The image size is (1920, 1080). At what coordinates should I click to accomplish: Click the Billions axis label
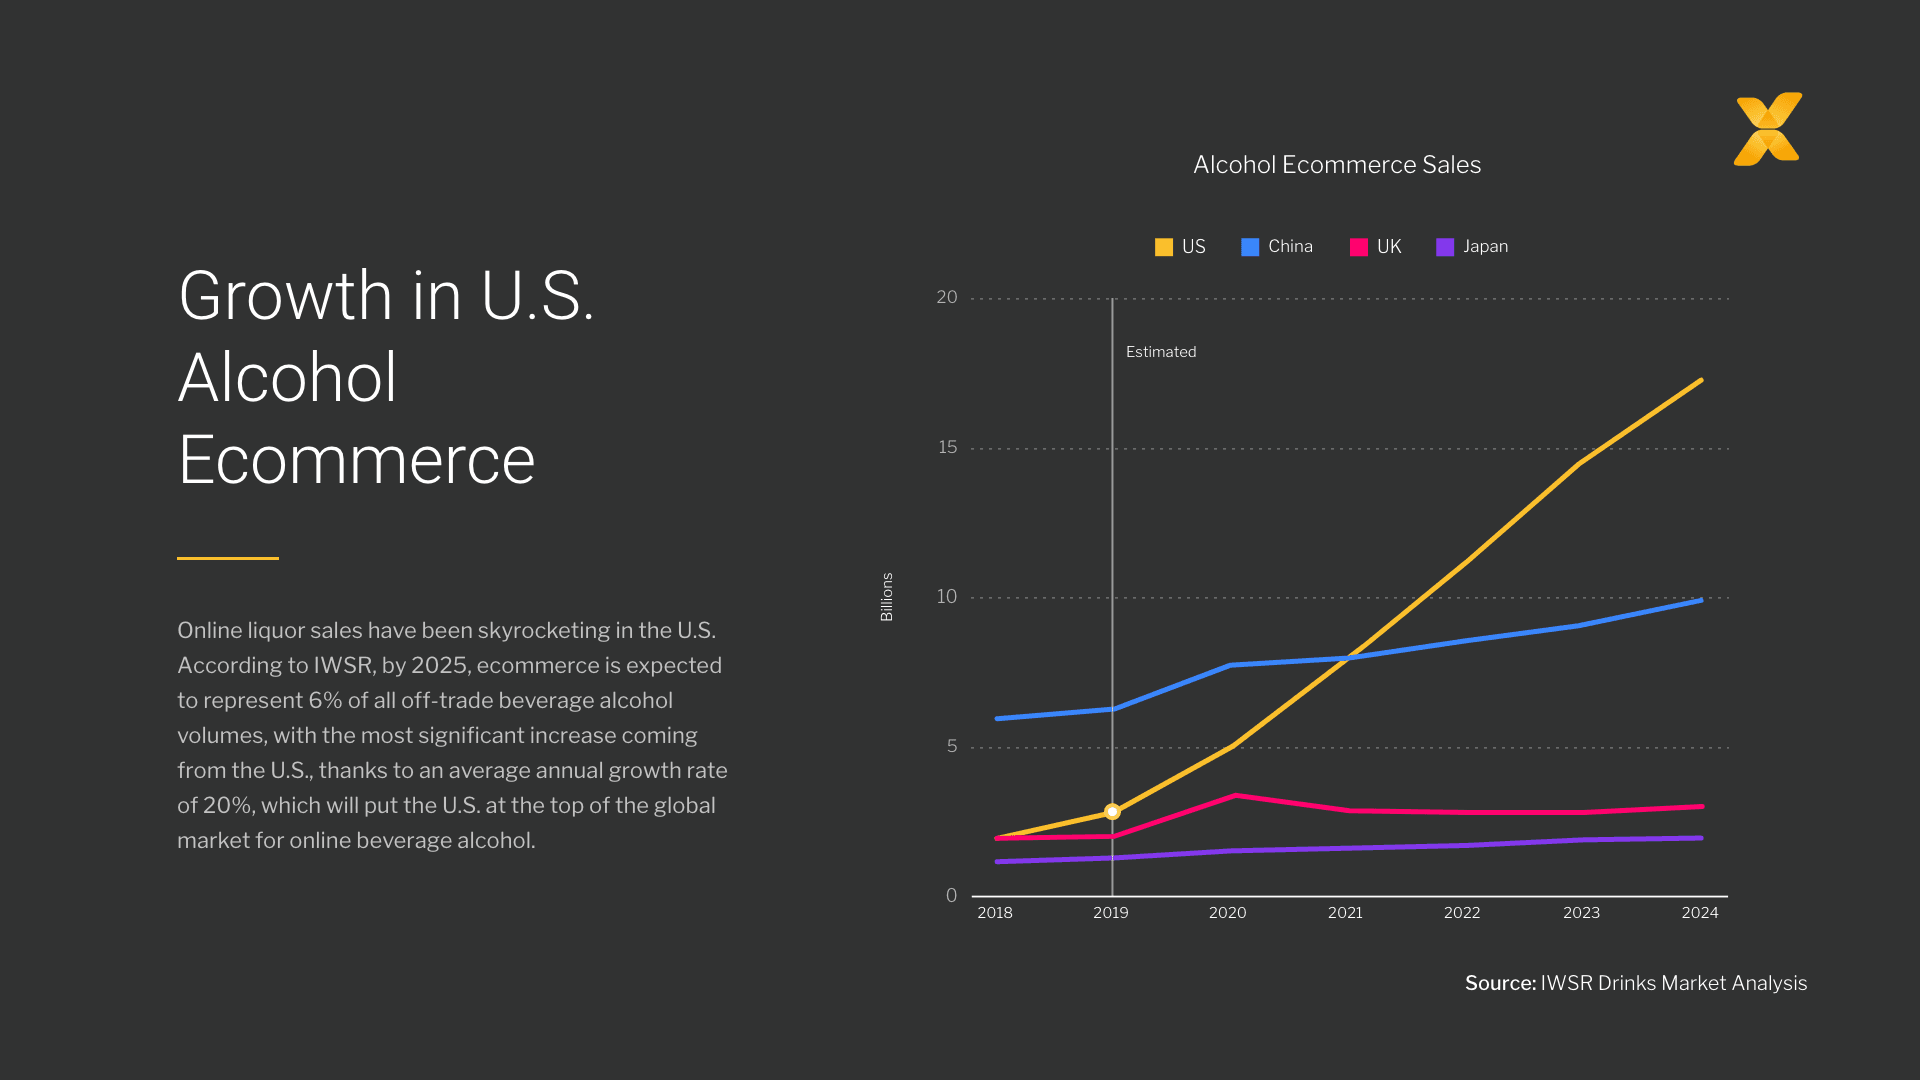click(887, 597)
